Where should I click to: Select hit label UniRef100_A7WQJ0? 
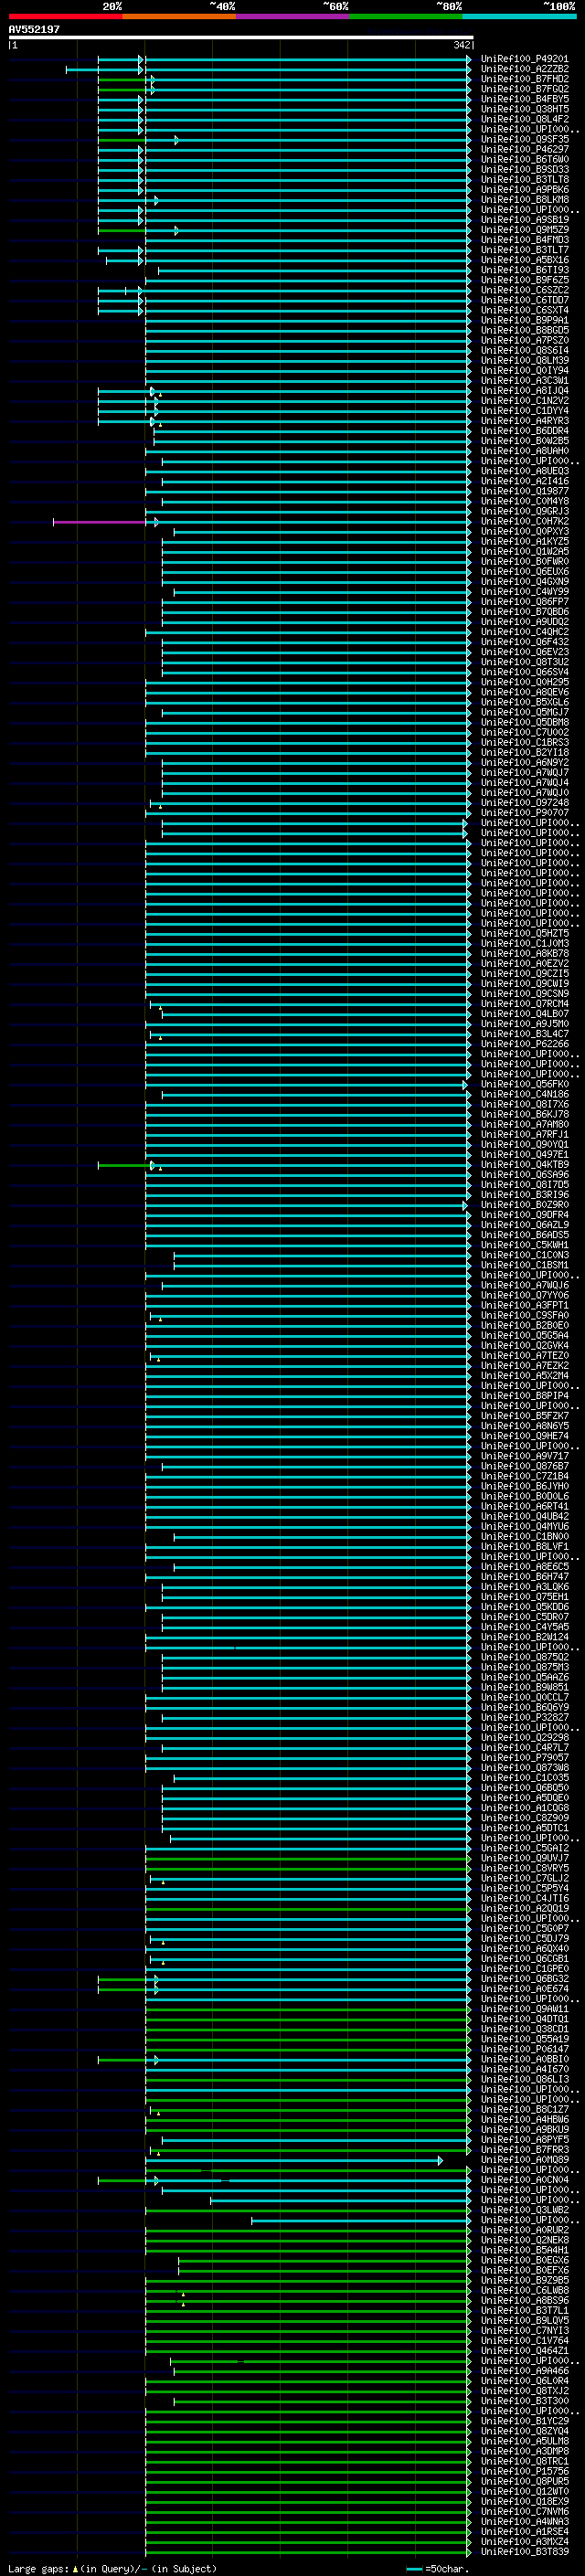point(525,793)
